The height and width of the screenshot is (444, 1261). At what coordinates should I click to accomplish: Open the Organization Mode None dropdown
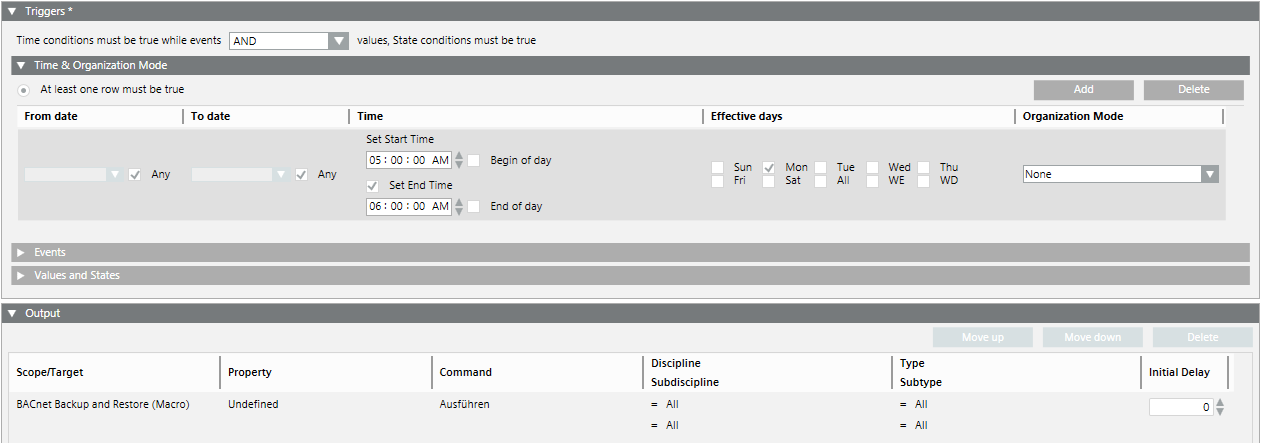pos(1210,174)
